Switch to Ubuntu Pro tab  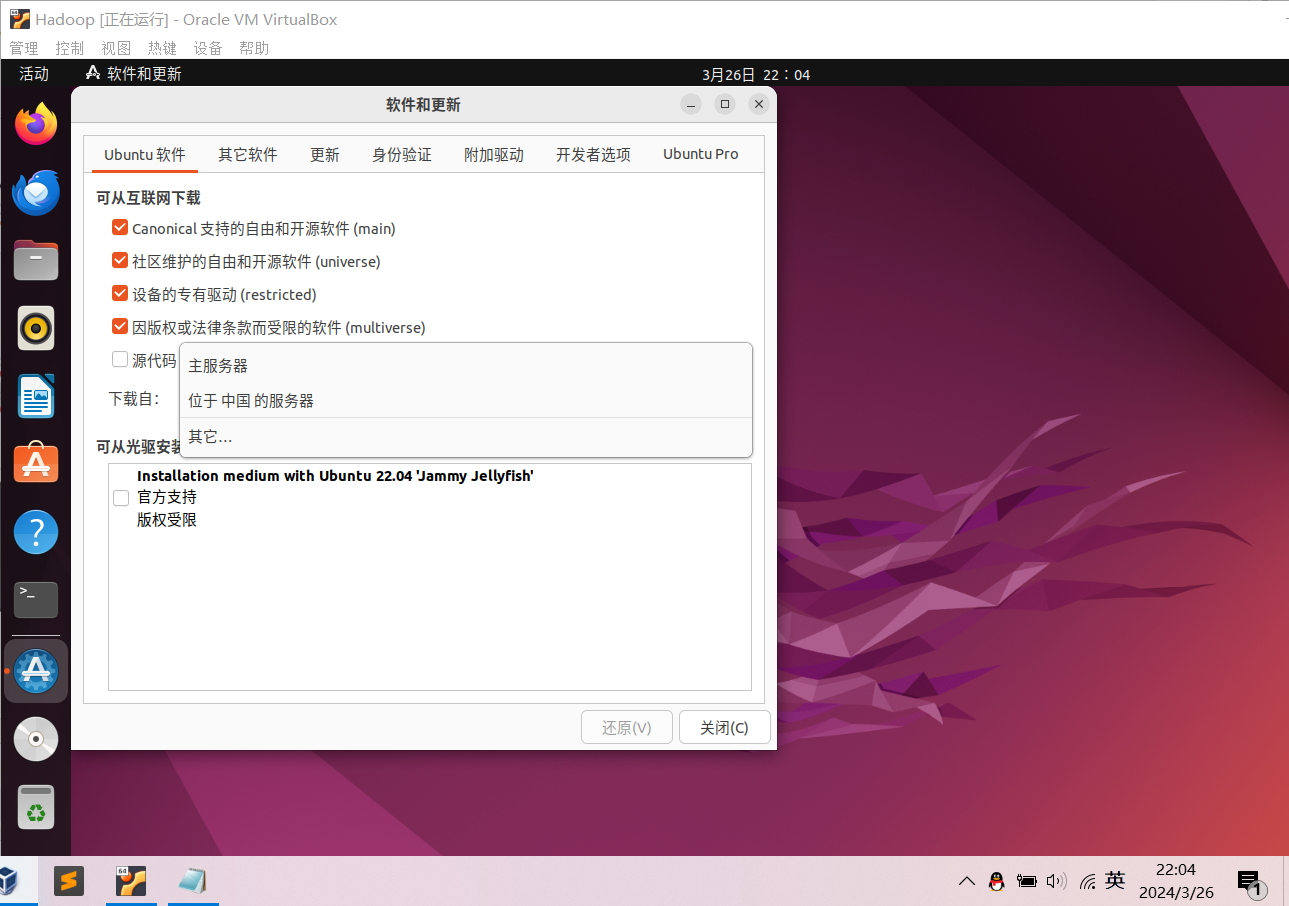[701, 154]
